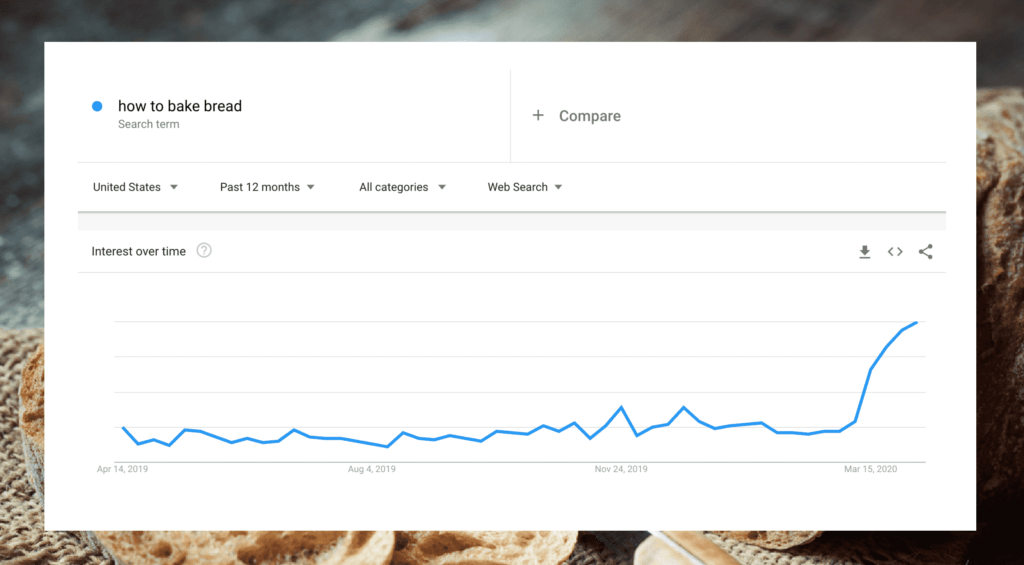
Task: Open the Web Search type dropdown
Action: (524, 187)
